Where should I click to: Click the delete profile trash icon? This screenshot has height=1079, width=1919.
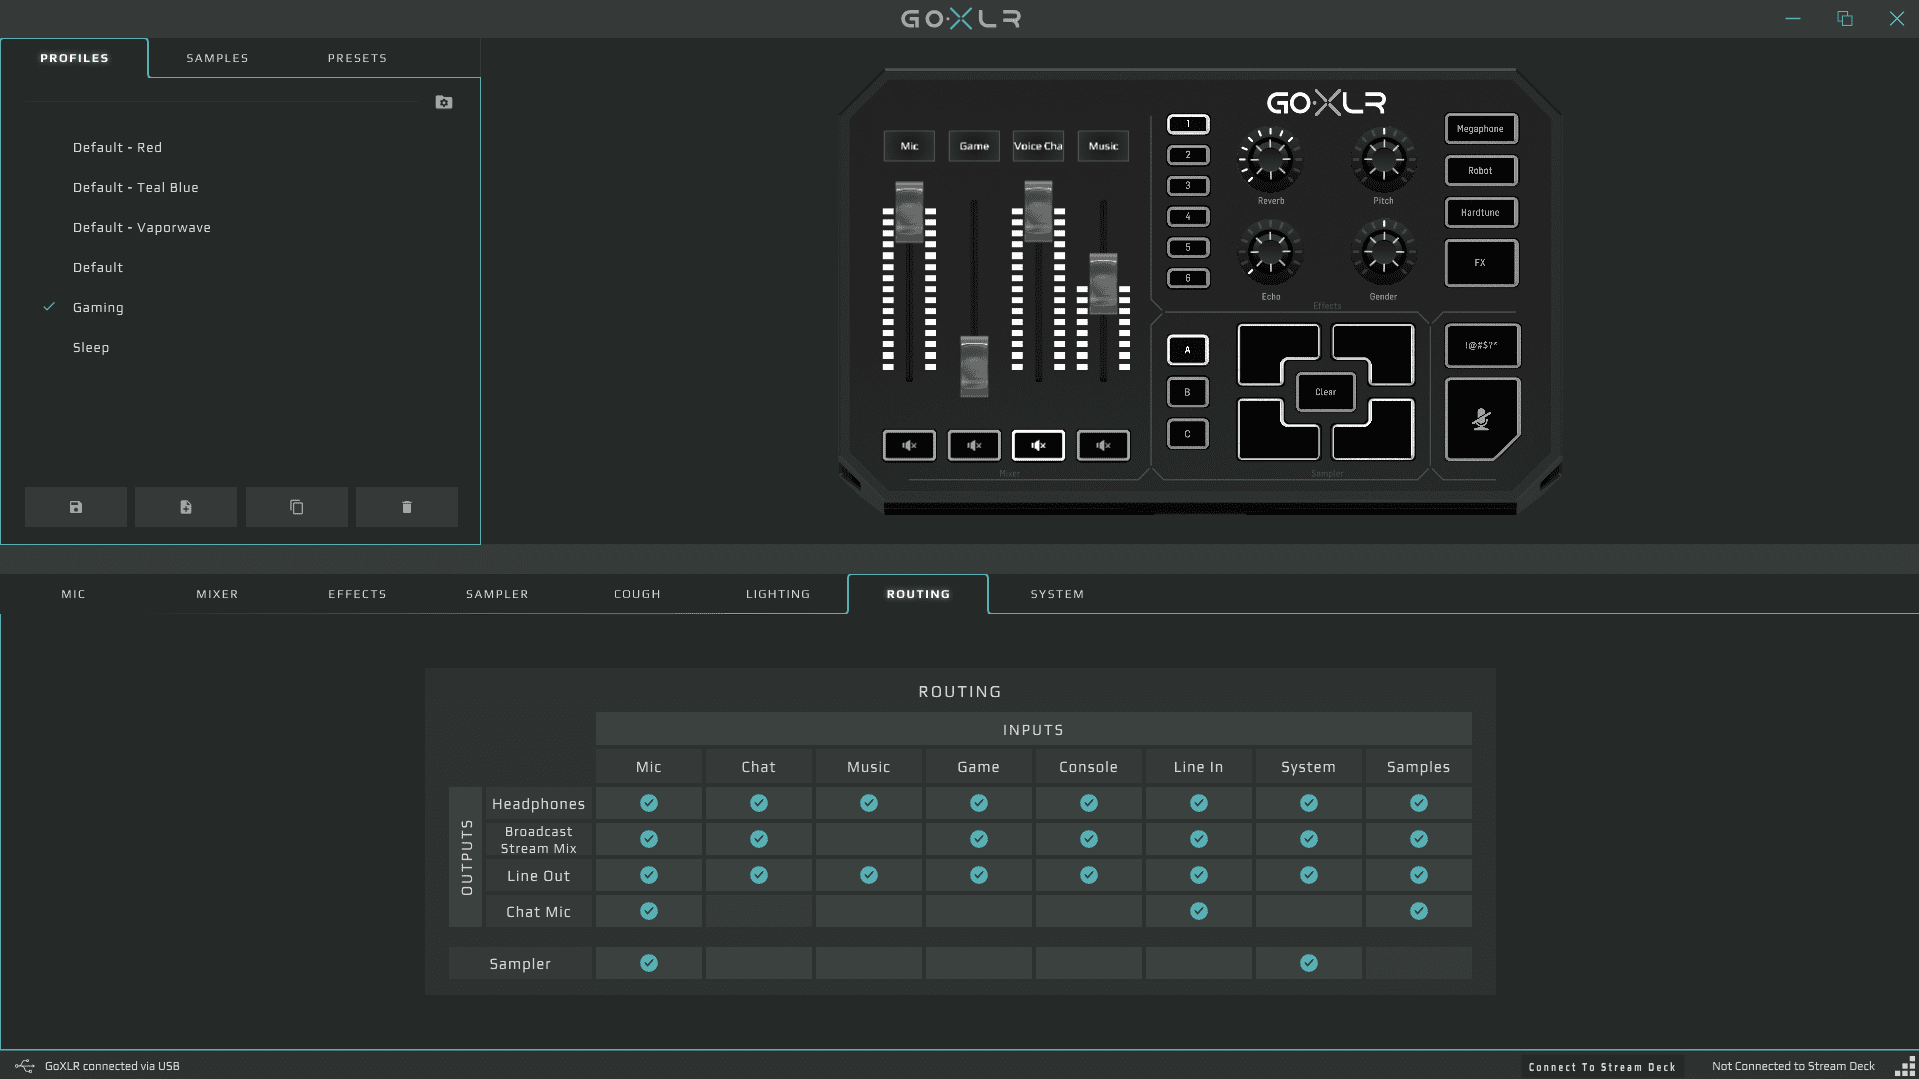(x=407, y=507)
